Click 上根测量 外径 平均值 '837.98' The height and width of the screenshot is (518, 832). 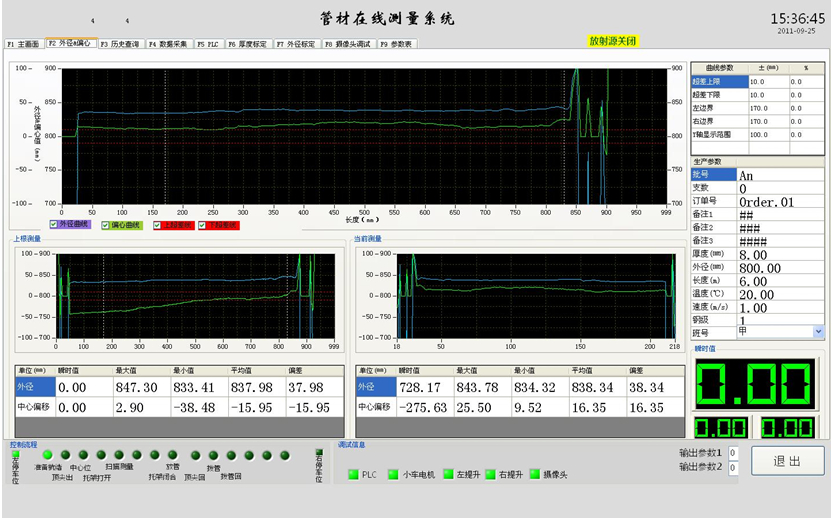point(257,387)
